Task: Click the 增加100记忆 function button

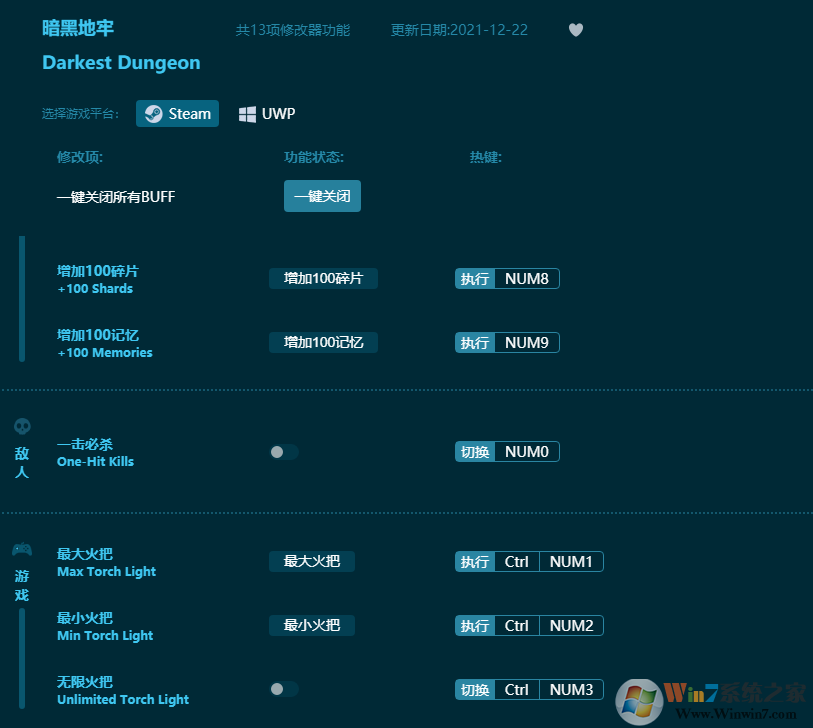Action: [x=323, y=342]
